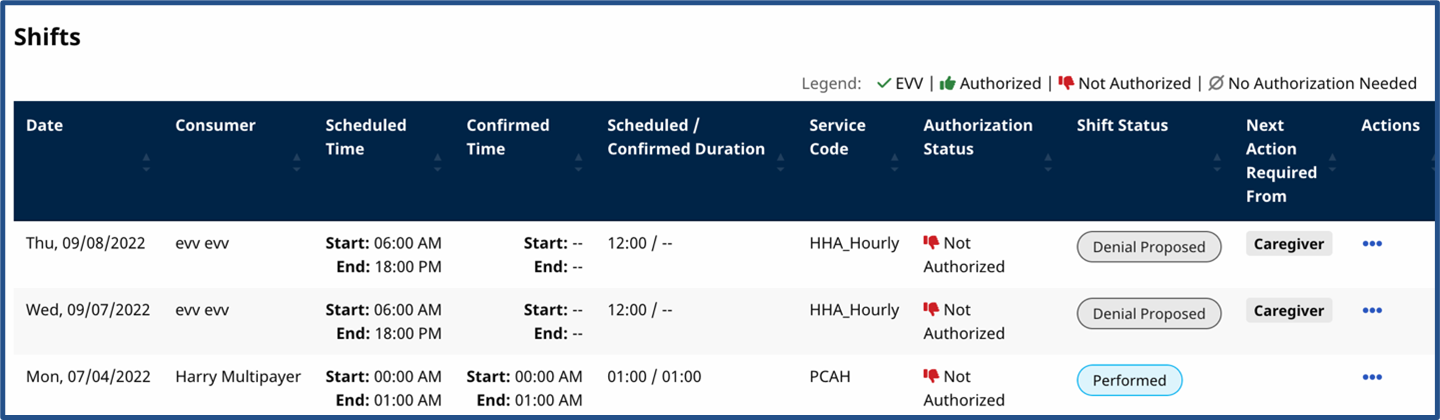
Task: Sort by Service Code column
Action: 895,163
